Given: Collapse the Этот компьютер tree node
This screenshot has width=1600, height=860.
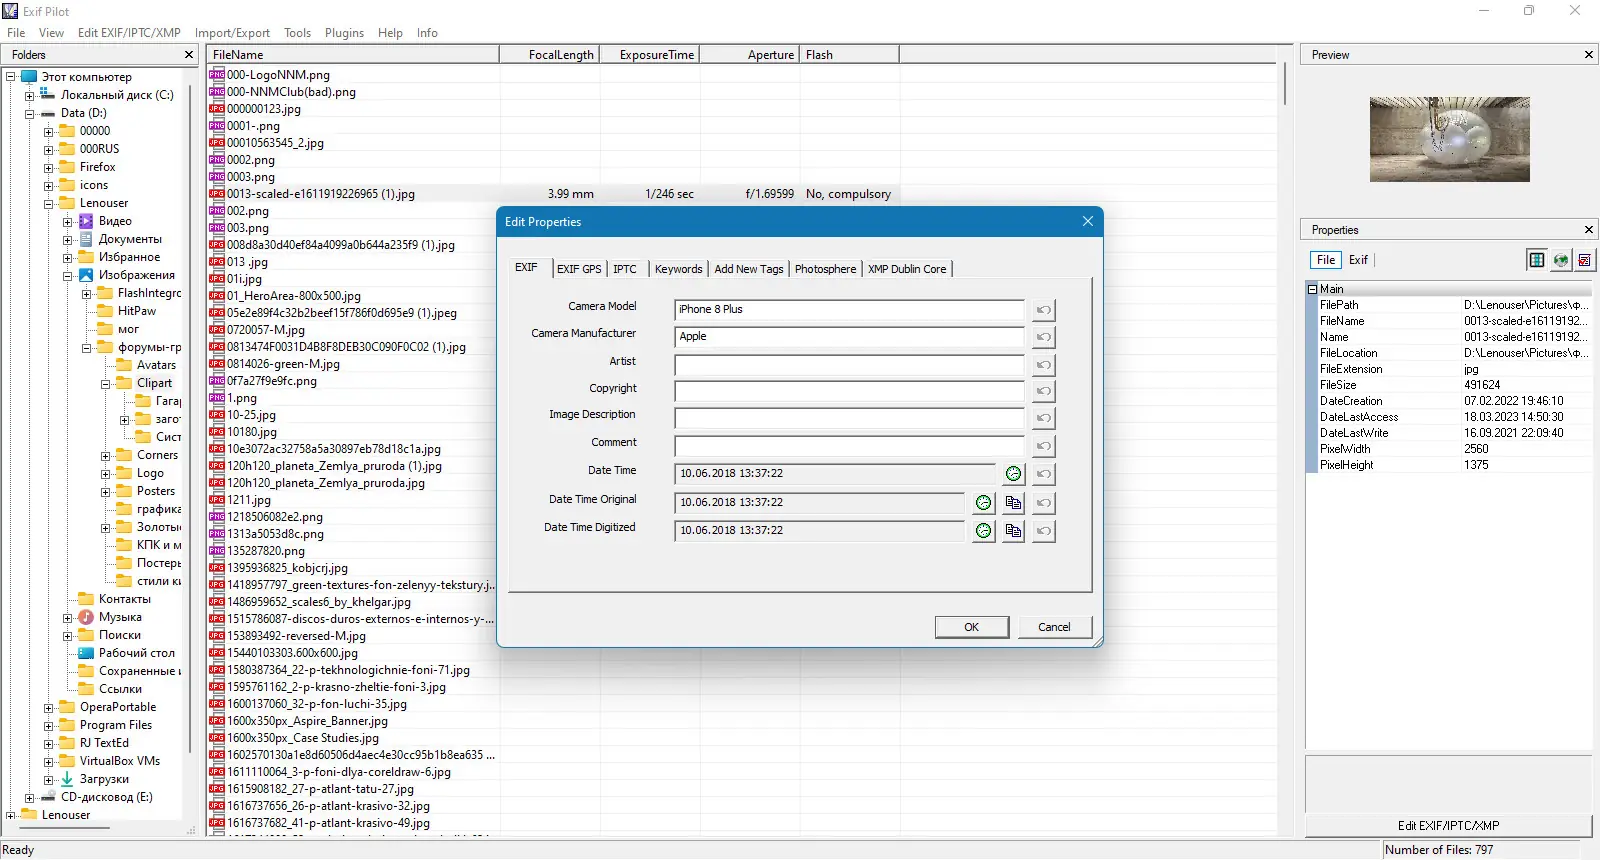Looking at the screenshot, I should (x=11, y=77).
